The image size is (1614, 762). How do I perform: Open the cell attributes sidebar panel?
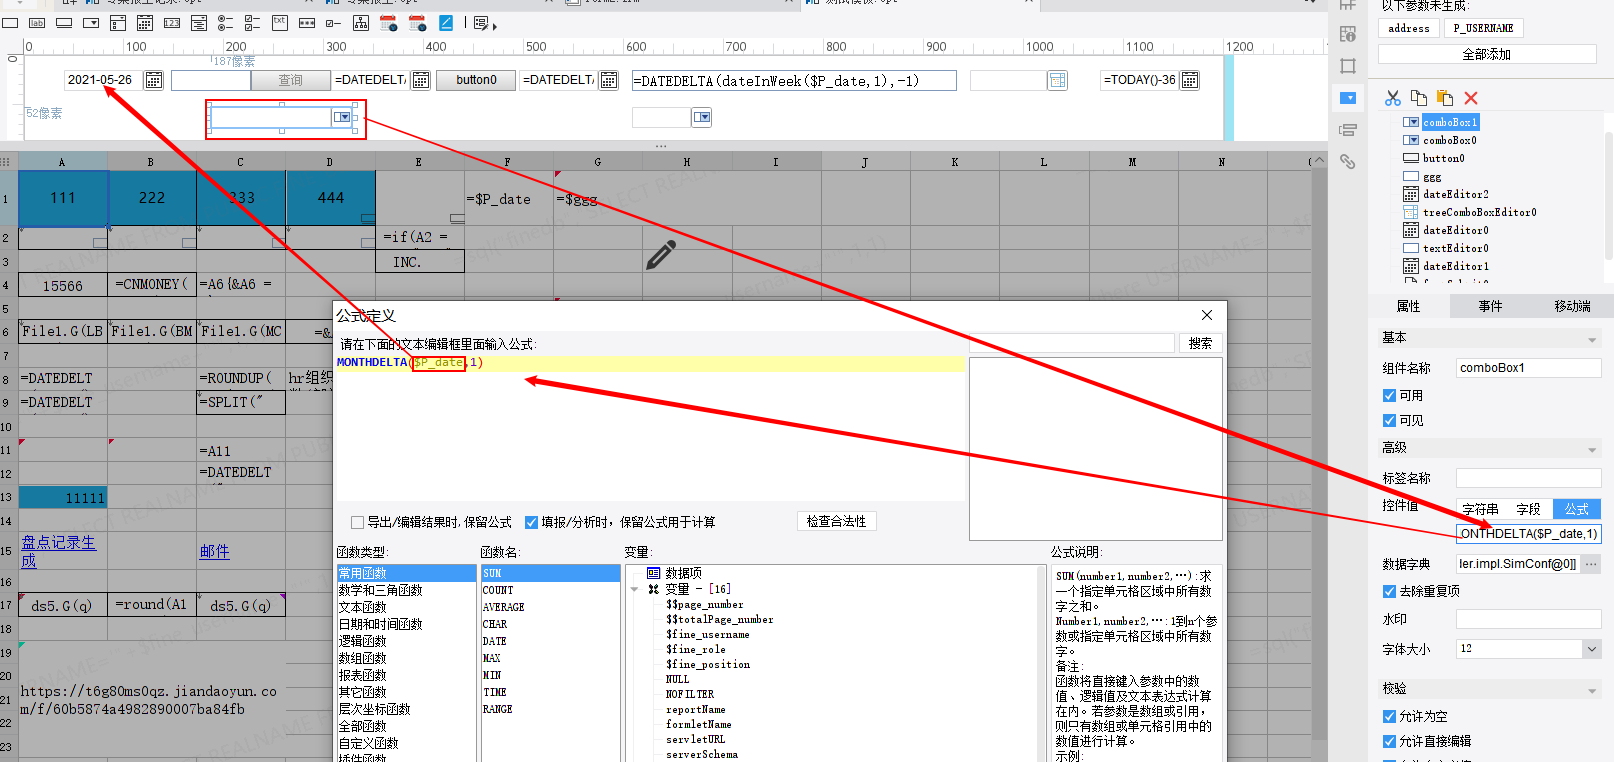click(1348, 34)
